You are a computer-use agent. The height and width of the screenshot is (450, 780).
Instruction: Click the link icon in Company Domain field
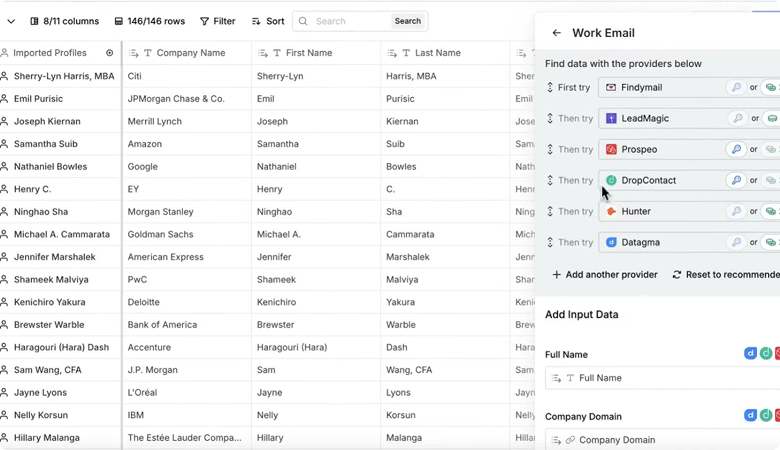tap(570, 440)
